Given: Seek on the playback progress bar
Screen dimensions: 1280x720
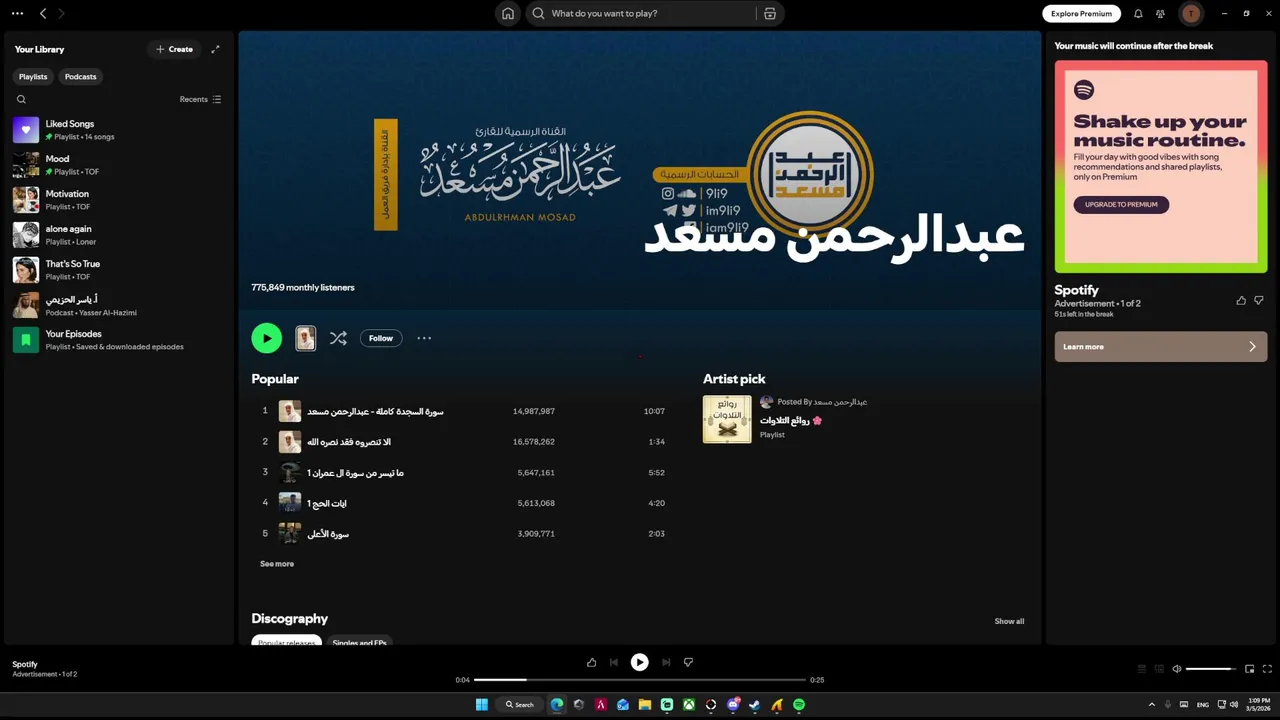Looking at the screenshot, I should click(640, 680).
